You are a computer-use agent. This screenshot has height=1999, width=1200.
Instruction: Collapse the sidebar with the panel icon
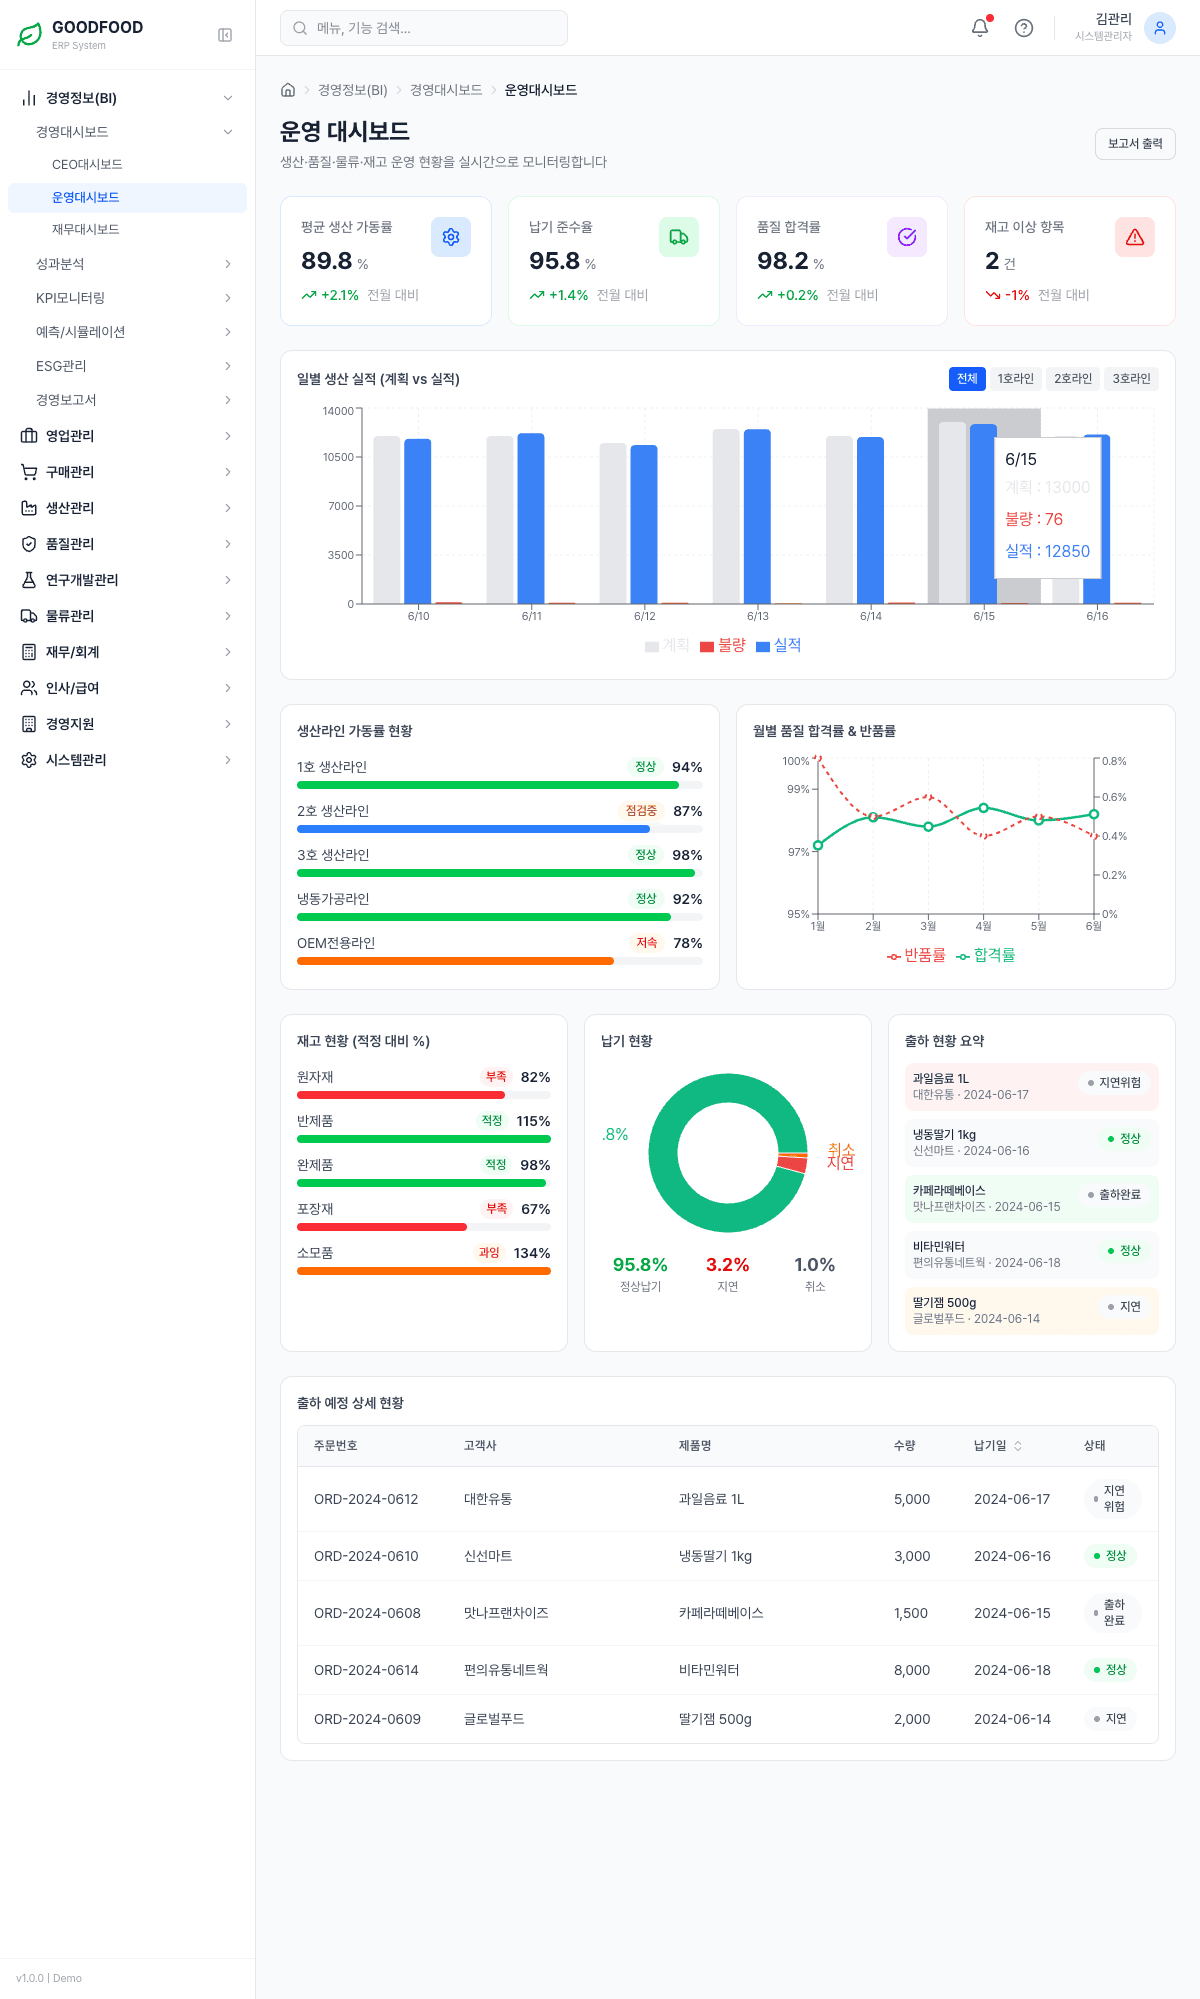tap(225, 35)
